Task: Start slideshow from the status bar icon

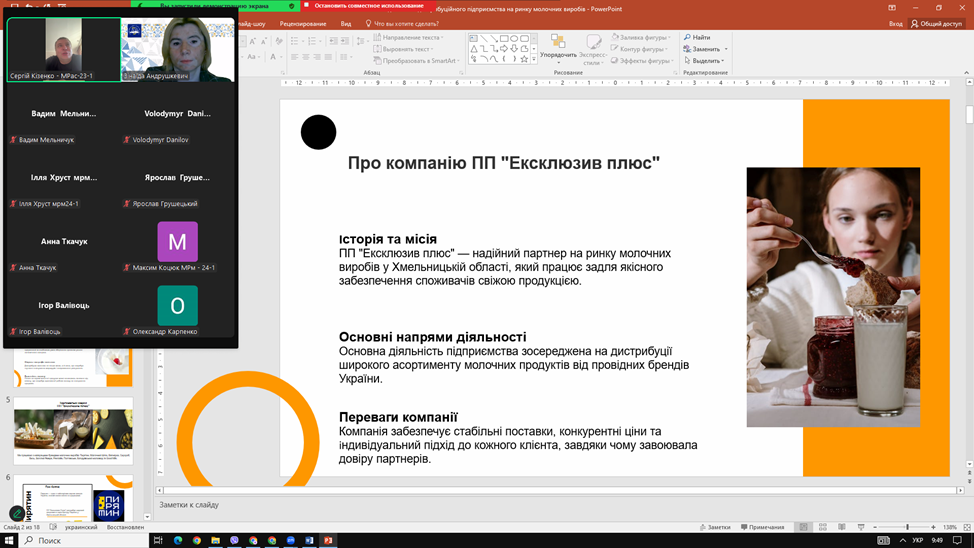Action: click(x=861, y=527)
